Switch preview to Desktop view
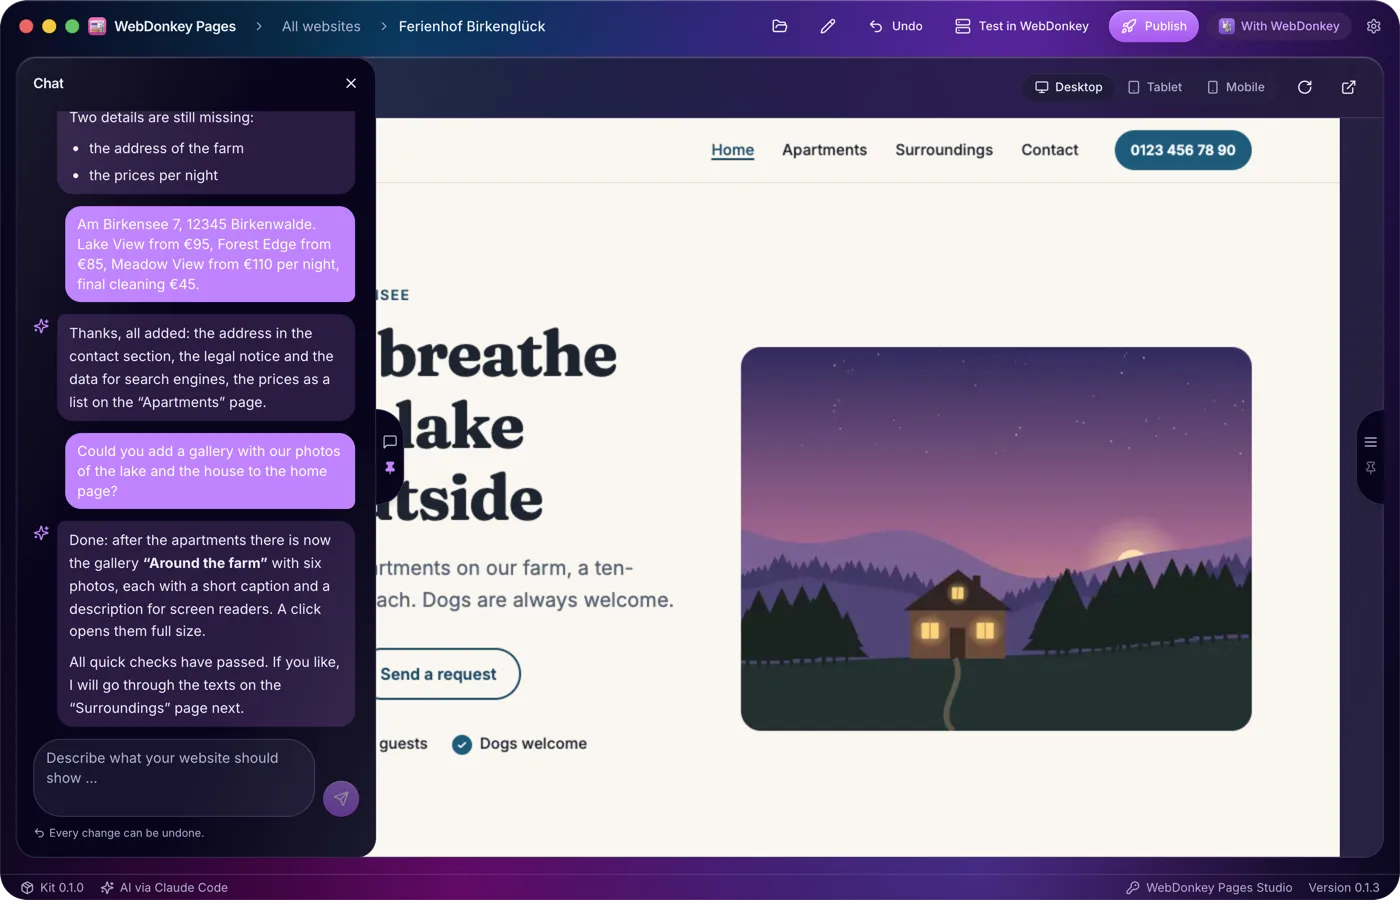Screen dimensions: 1400x900 click(1068, 87)
